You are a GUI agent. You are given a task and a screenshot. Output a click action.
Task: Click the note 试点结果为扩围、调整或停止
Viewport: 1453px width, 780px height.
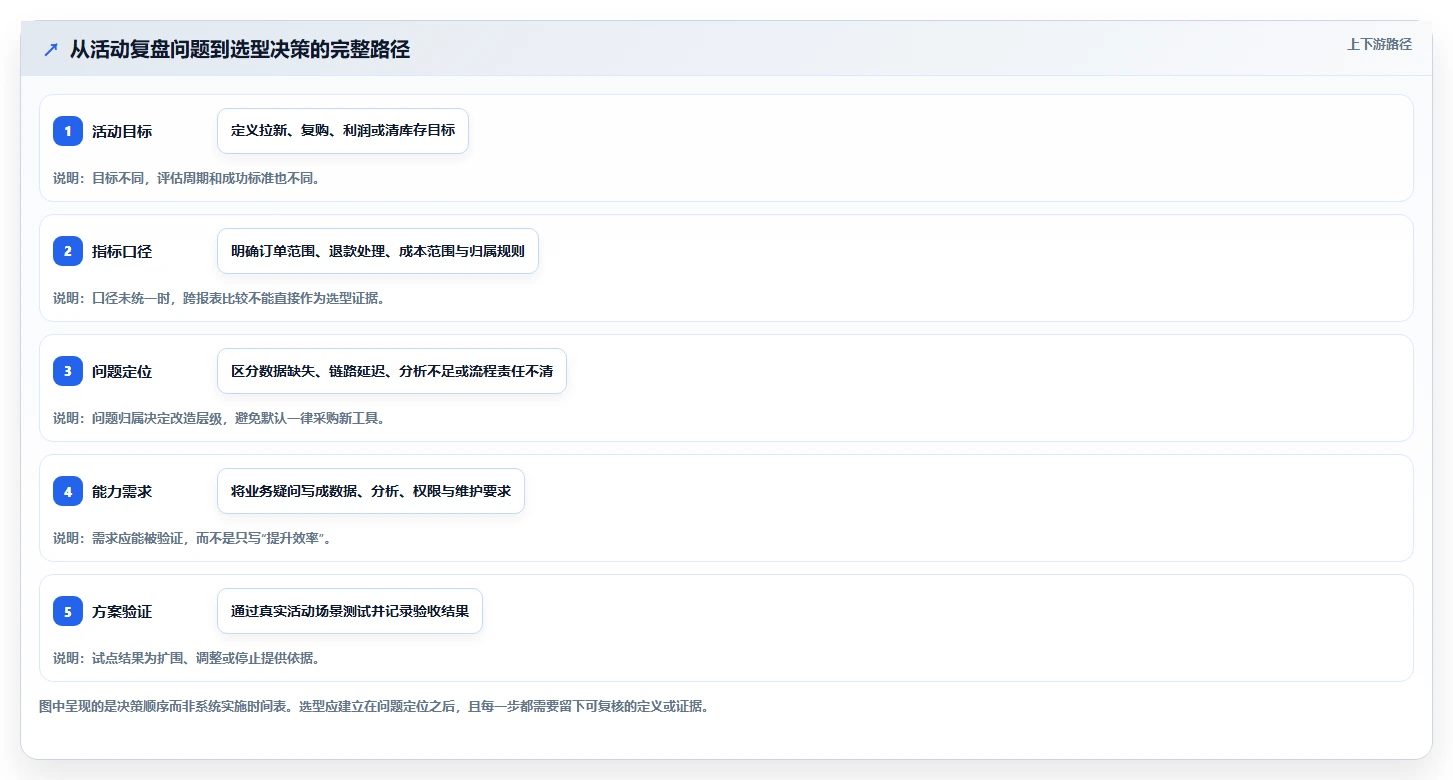coord(186,658)
